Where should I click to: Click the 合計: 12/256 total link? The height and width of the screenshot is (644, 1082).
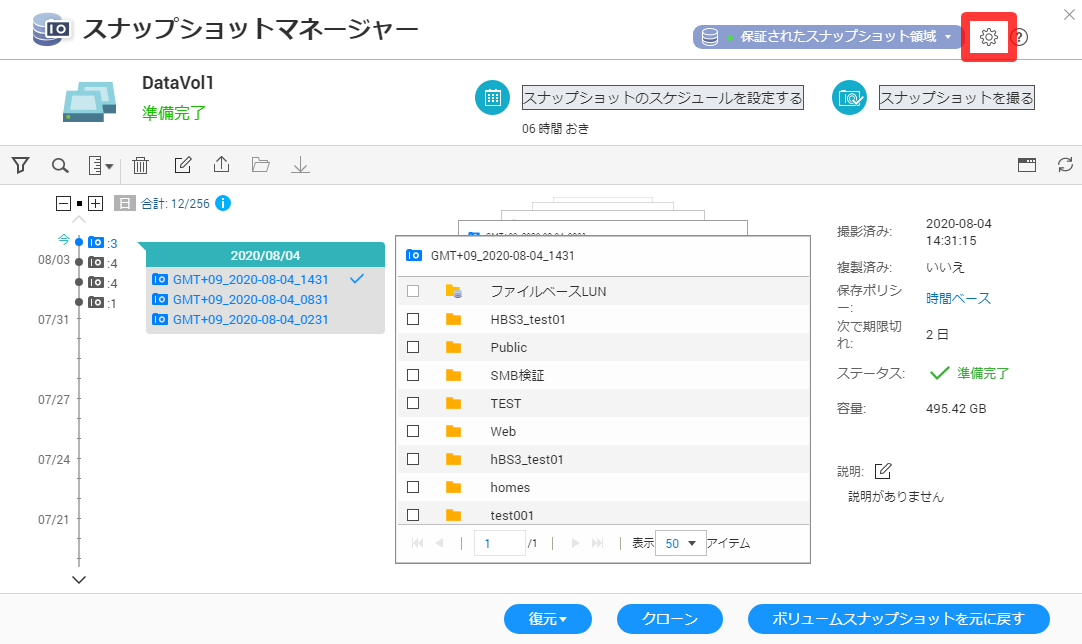pyautogui.click(x=175, y=204)
